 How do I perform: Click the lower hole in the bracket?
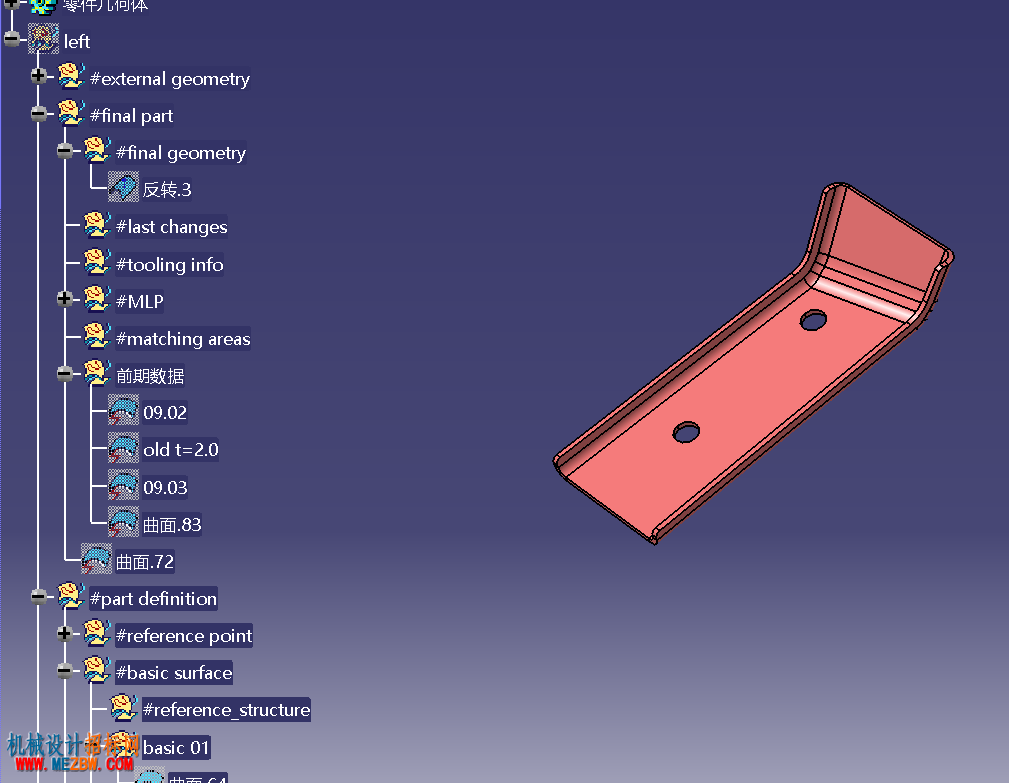coord(686,432)
